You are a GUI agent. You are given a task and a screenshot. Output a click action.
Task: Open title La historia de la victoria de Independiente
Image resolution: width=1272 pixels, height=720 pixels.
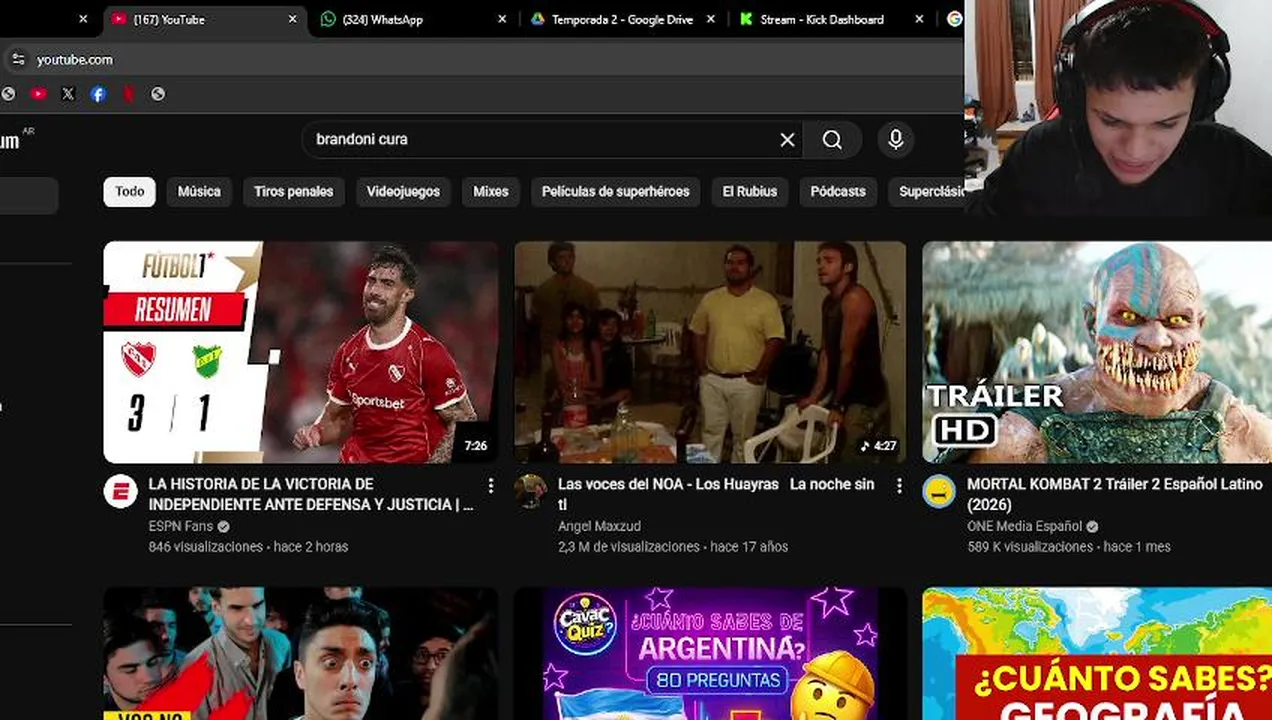click(311, 494)
